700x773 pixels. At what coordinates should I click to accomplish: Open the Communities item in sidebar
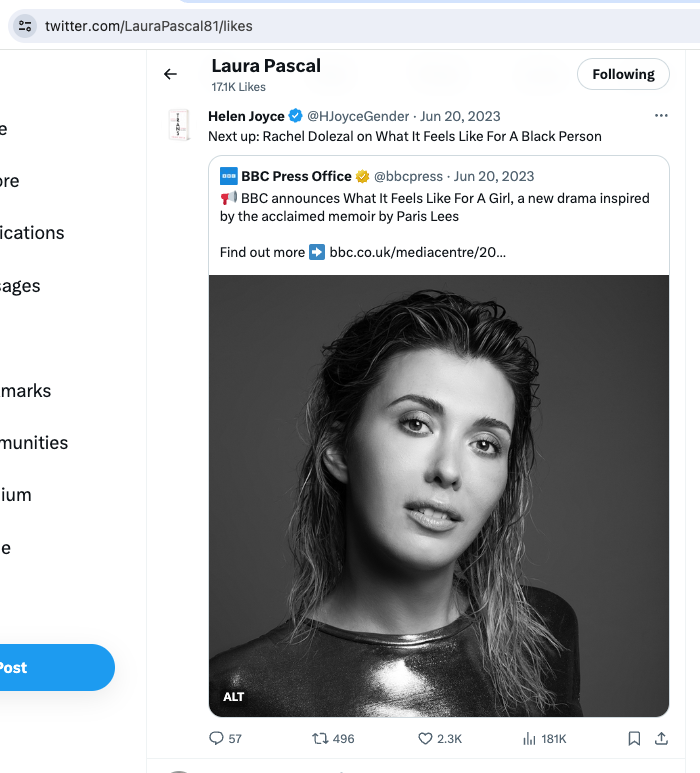34,443
